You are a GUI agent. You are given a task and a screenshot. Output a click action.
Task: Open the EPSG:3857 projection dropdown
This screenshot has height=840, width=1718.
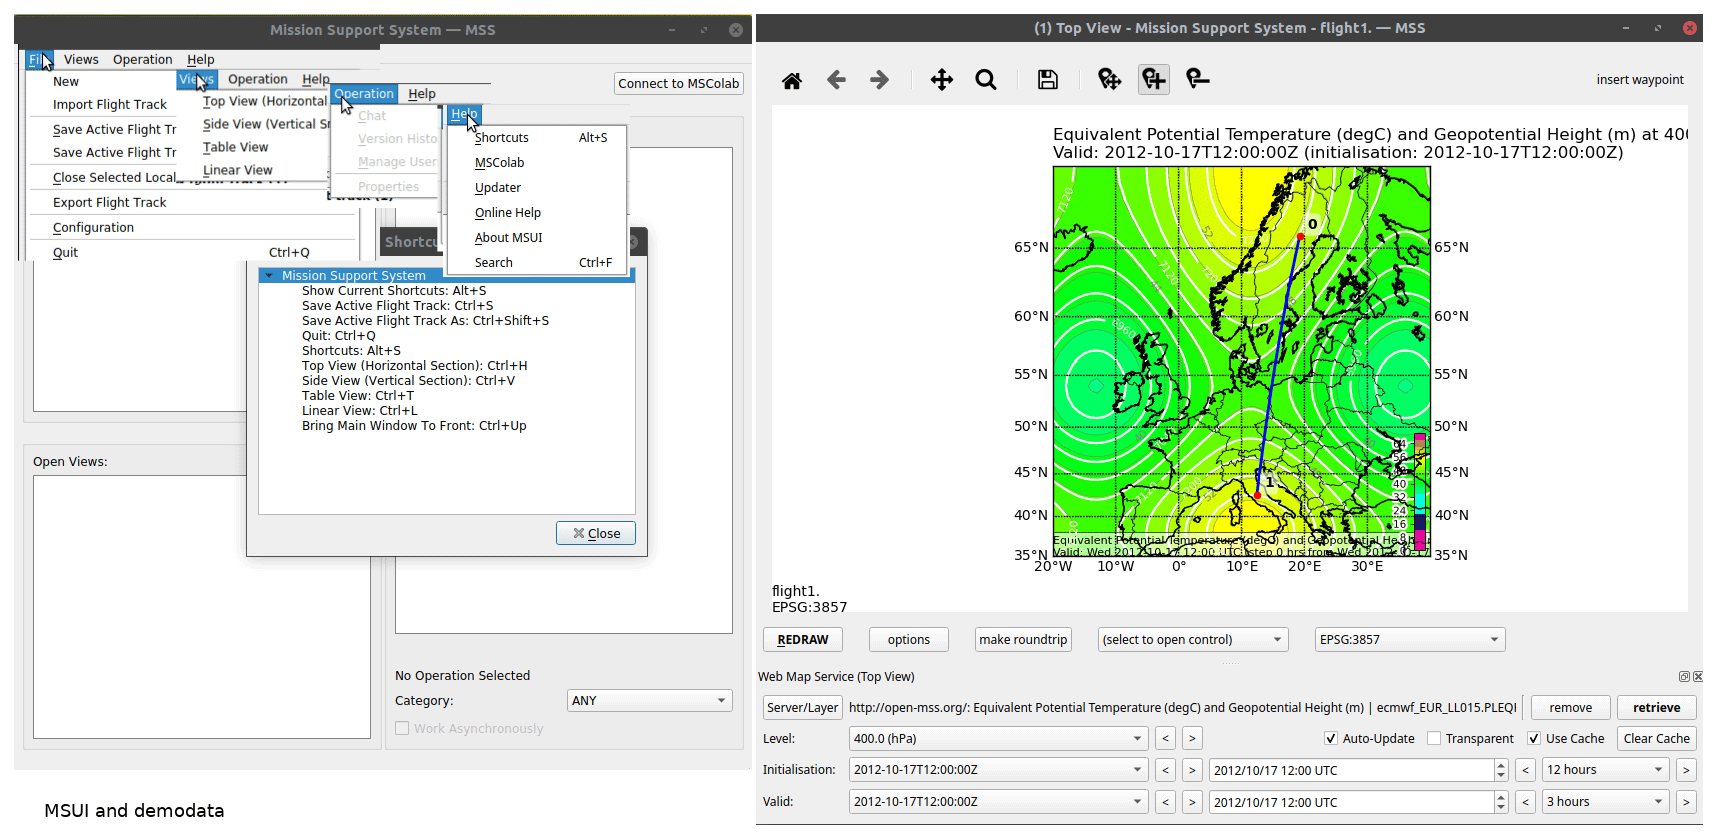pyautogui.click(x=1409, y=640)
